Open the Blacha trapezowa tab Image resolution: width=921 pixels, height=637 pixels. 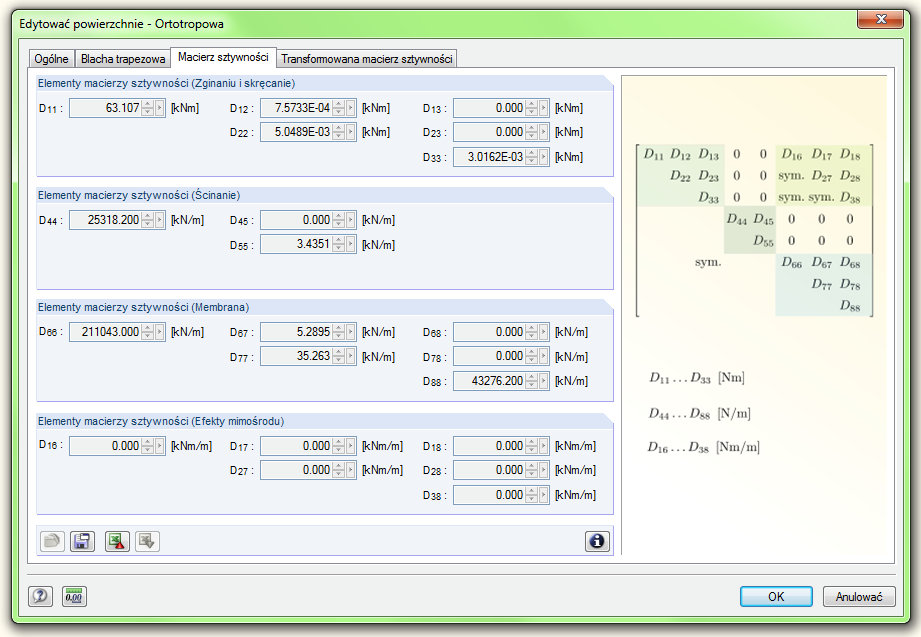coord(123,59)
